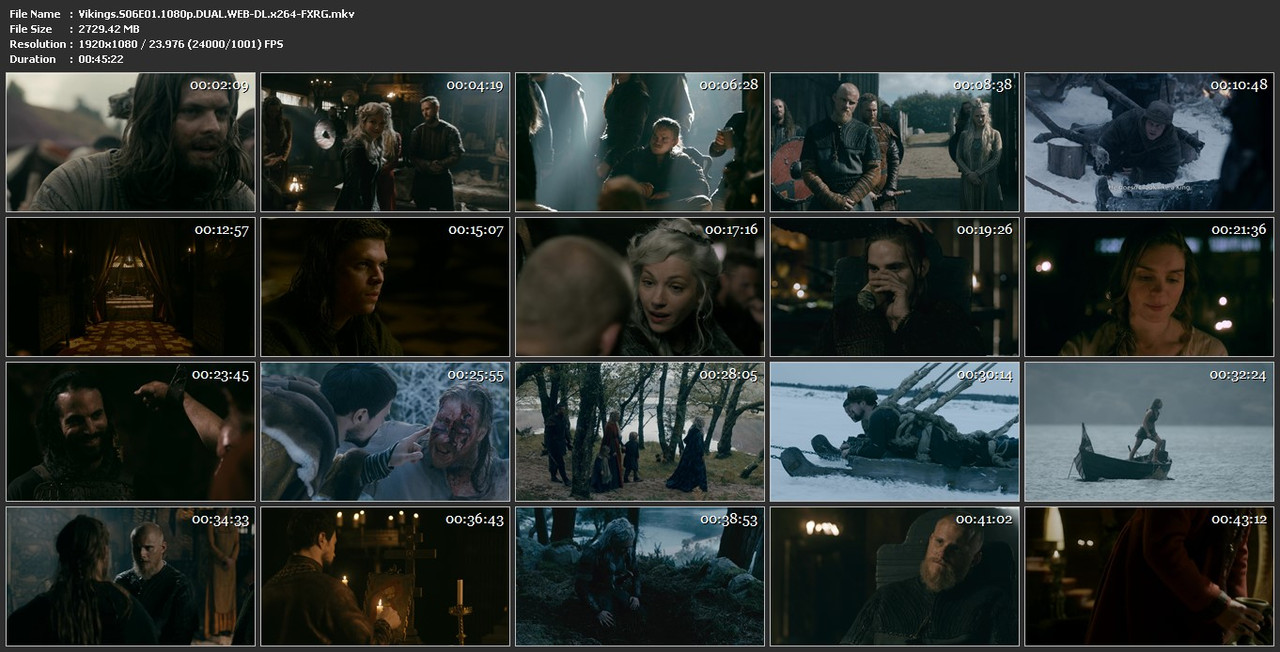View the thumbnail stamped 00:23:45
Image resolution: width=1280 pixels, height=652 pixels.
coord(131,432)
